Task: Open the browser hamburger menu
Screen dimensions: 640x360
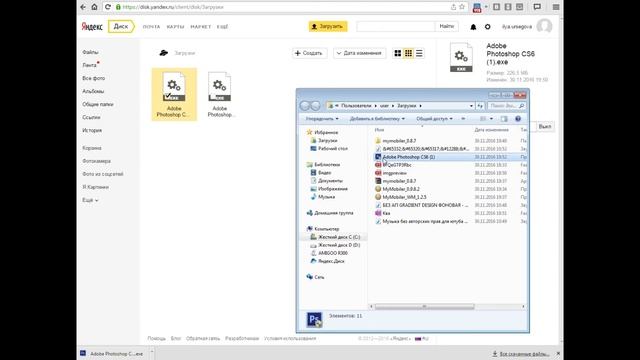Action: 556,7
